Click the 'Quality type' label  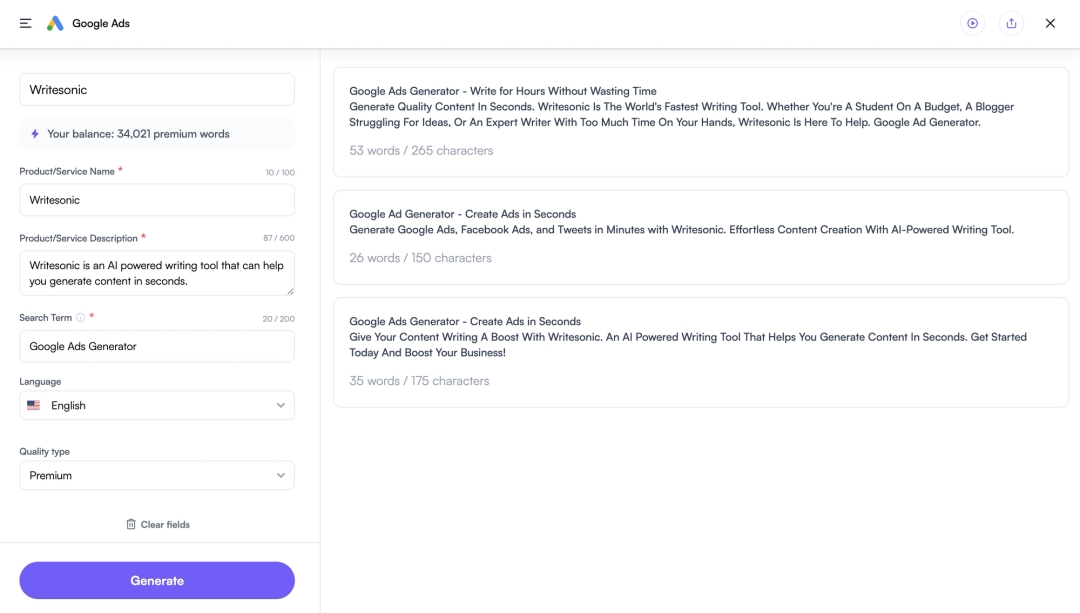(x=44, y=452)
